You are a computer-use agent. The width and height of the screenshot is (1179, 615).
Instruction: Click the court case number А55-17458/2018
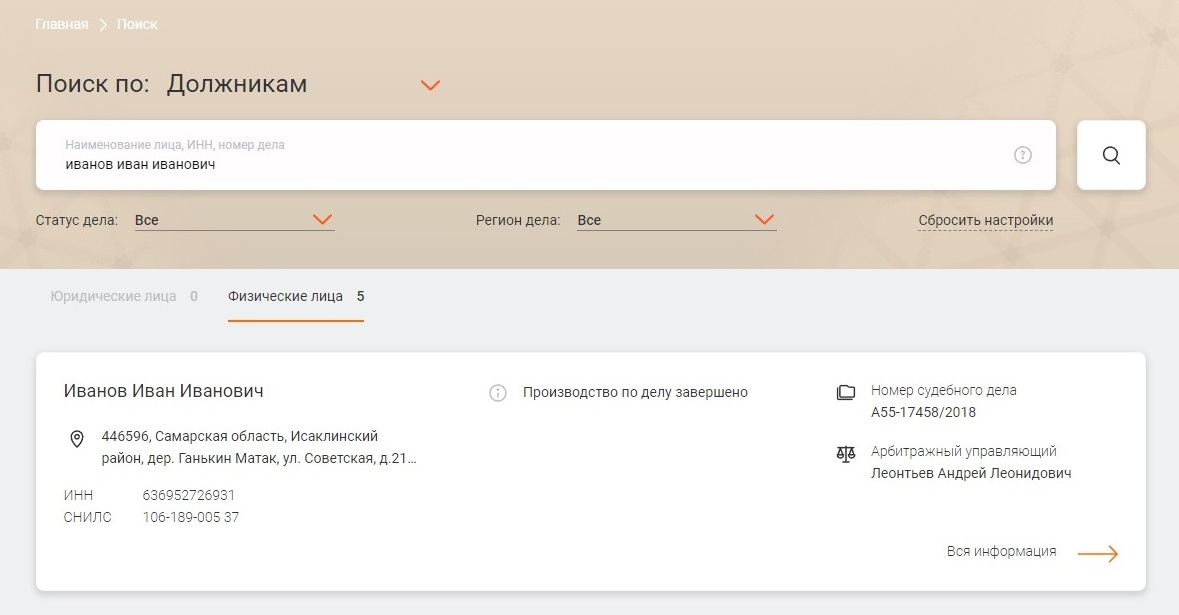[x=923, y=412]
